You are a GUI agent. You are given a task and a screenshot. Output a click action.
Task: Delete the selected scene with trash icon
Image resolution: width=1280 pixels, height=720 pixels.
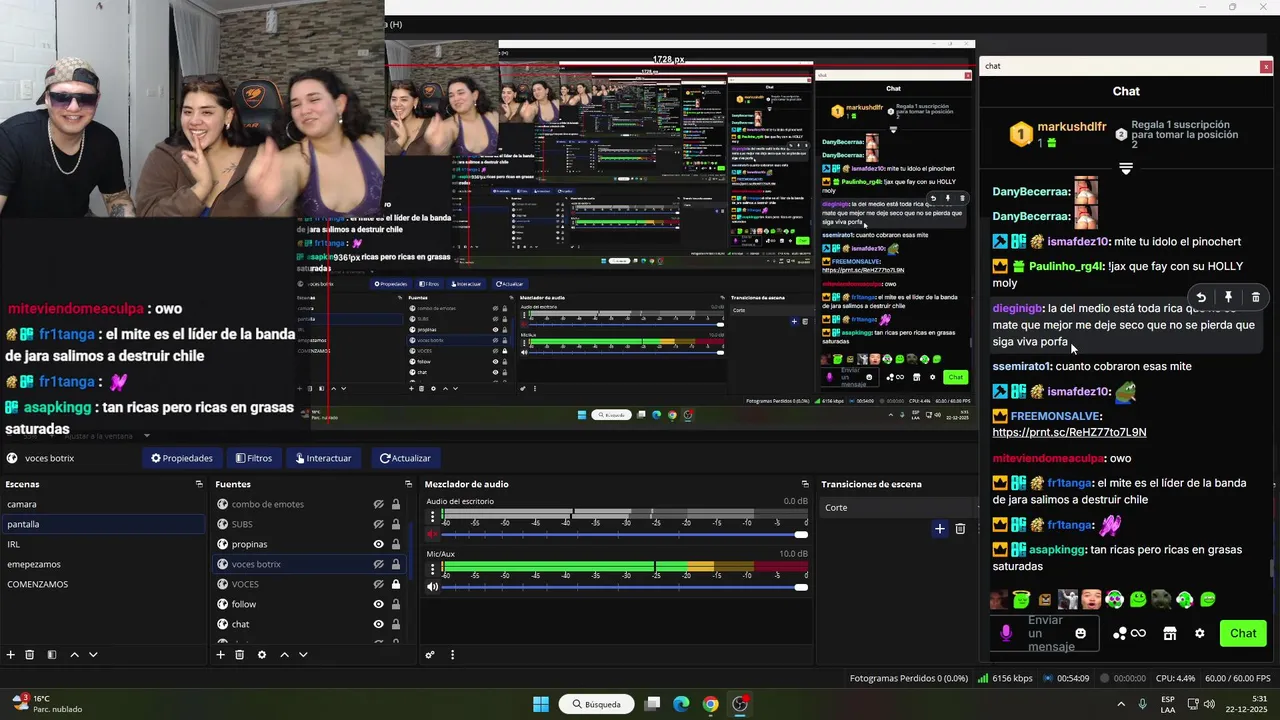coord(30,655)
